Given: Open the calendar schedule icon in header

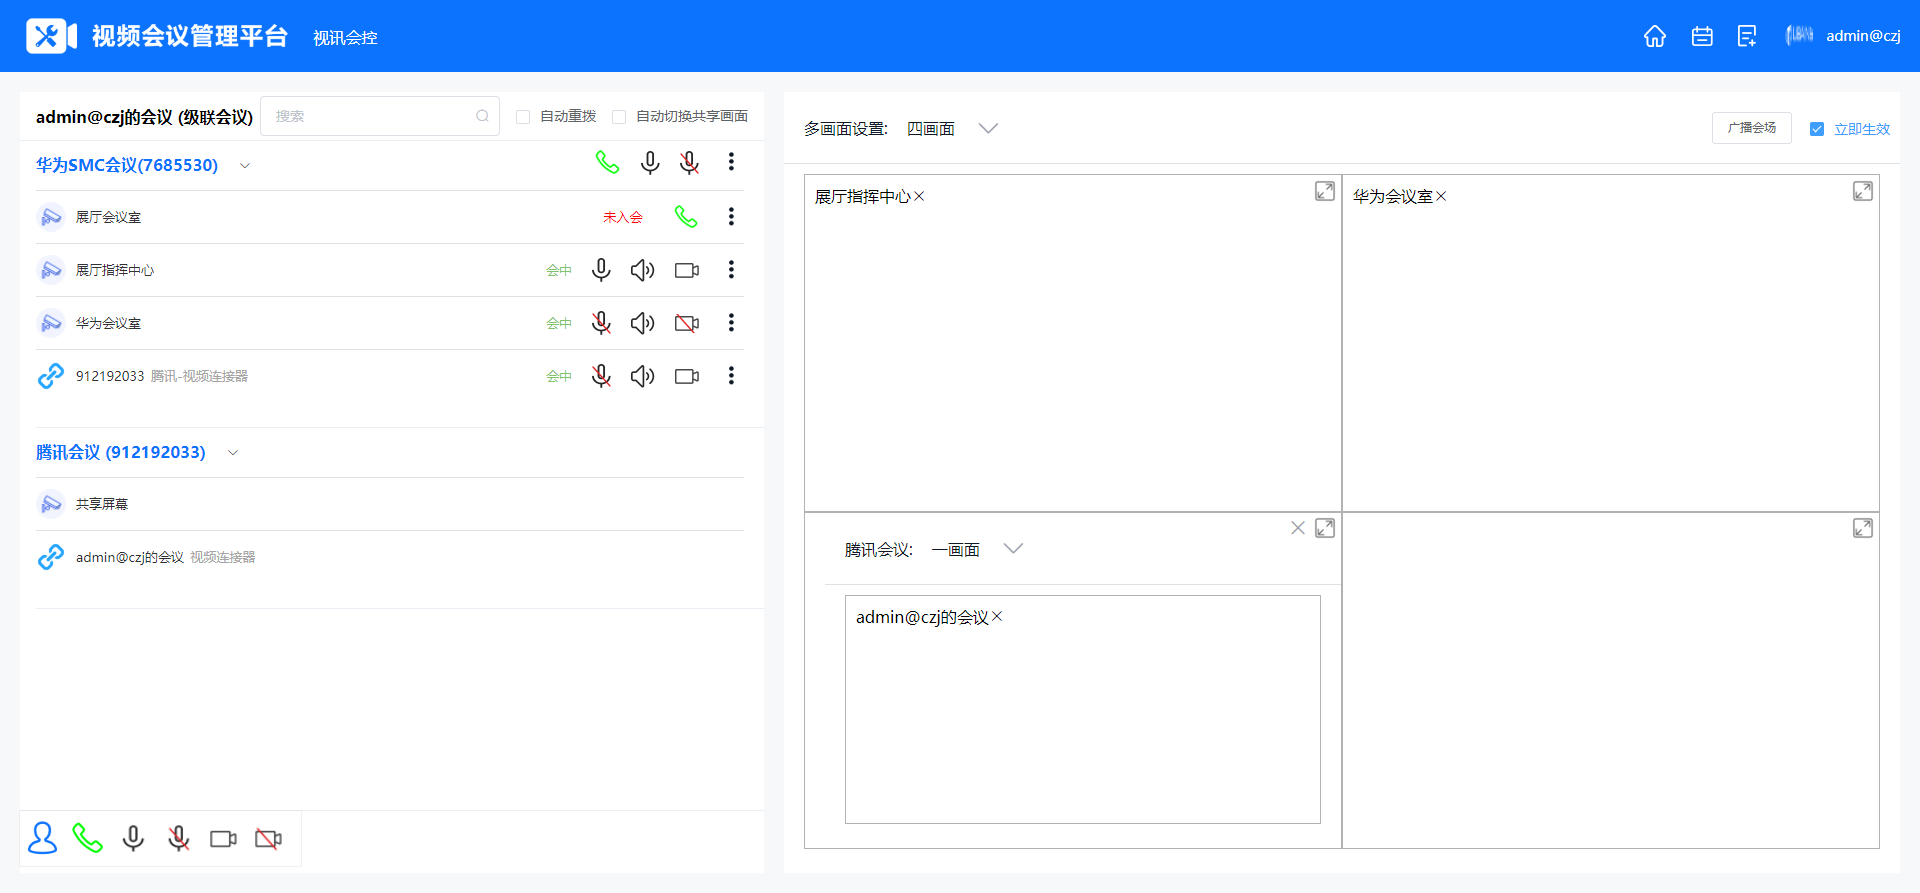Looking at the screenshot, I should click(1702, 36).
